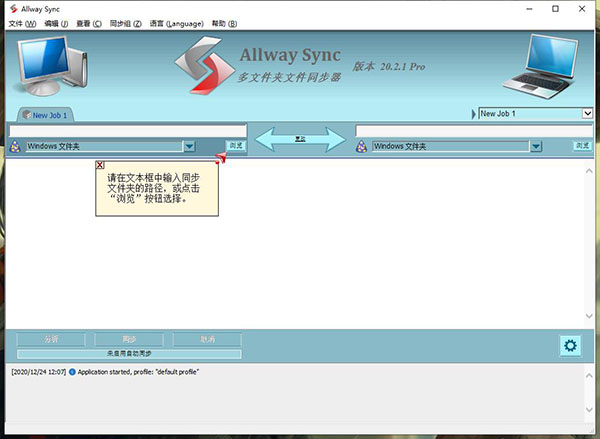The image size is (600, 439).
Task: Open the 同步组 (Z) menu
Action: [126, 24]
